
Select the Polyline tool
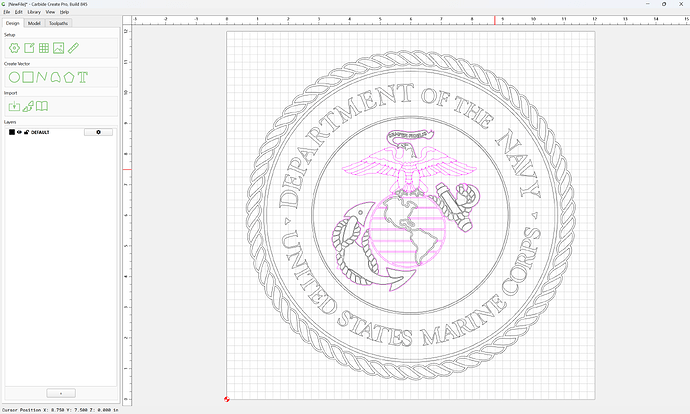pyautogui.click(x=42, y=77)
